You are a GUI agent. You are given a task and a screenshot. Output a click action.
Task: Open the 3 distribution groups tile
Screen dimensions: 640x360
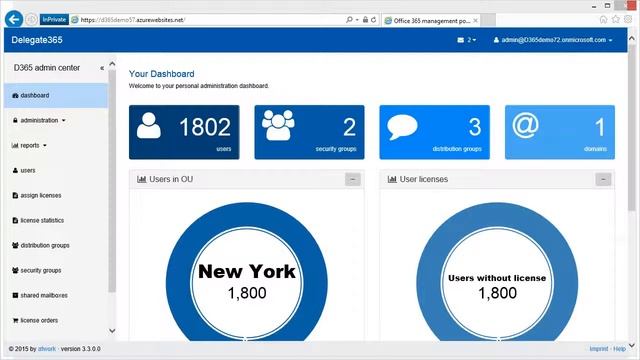[x=435, y=132]
